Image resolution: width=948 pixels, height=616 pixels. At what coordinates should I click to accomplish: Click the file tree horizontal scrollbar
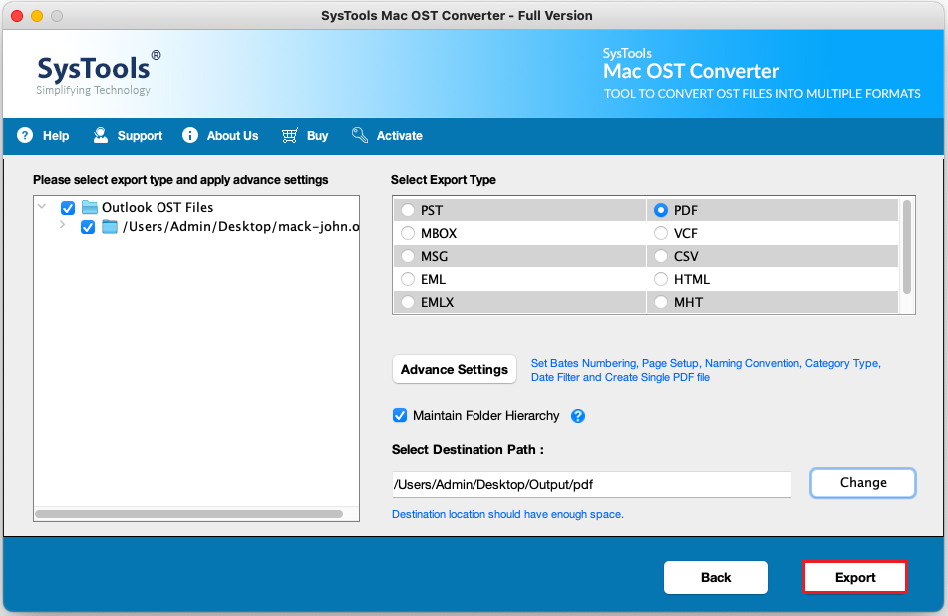pos(189,514)
